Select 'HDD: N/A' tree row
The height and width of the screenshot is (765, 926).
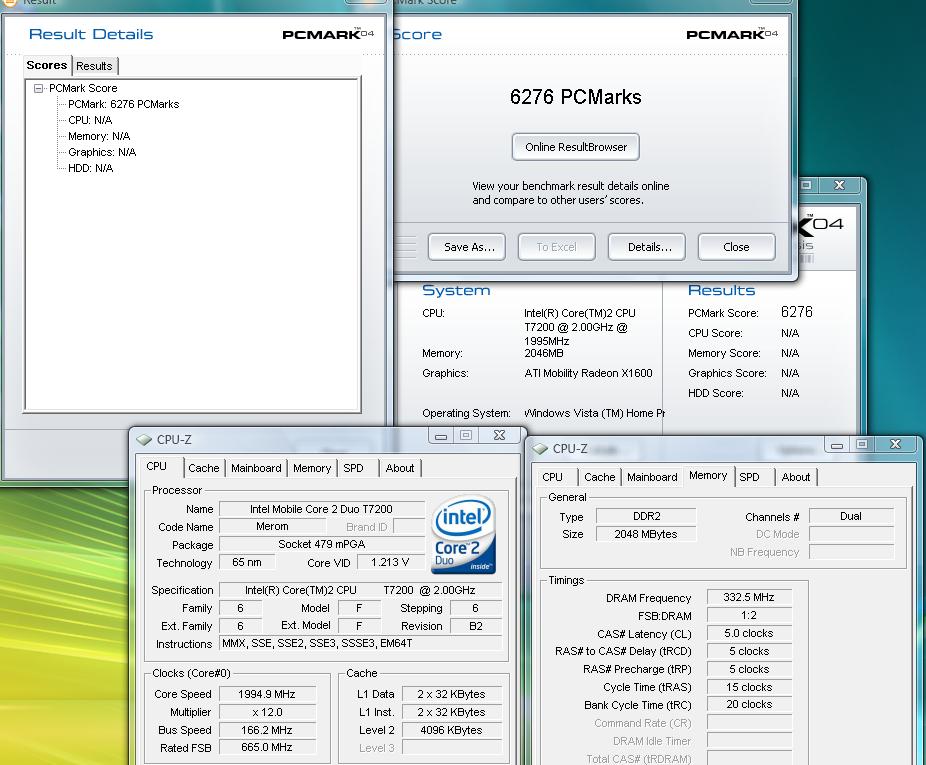(x=90, y=168)
